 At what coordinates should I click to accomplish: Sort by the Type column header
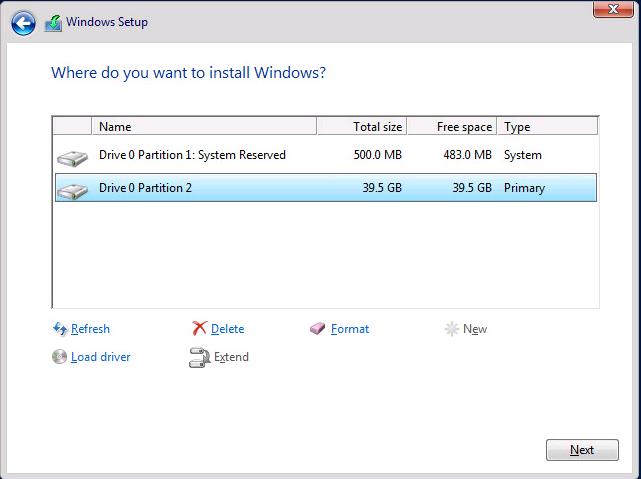point(547,126)
